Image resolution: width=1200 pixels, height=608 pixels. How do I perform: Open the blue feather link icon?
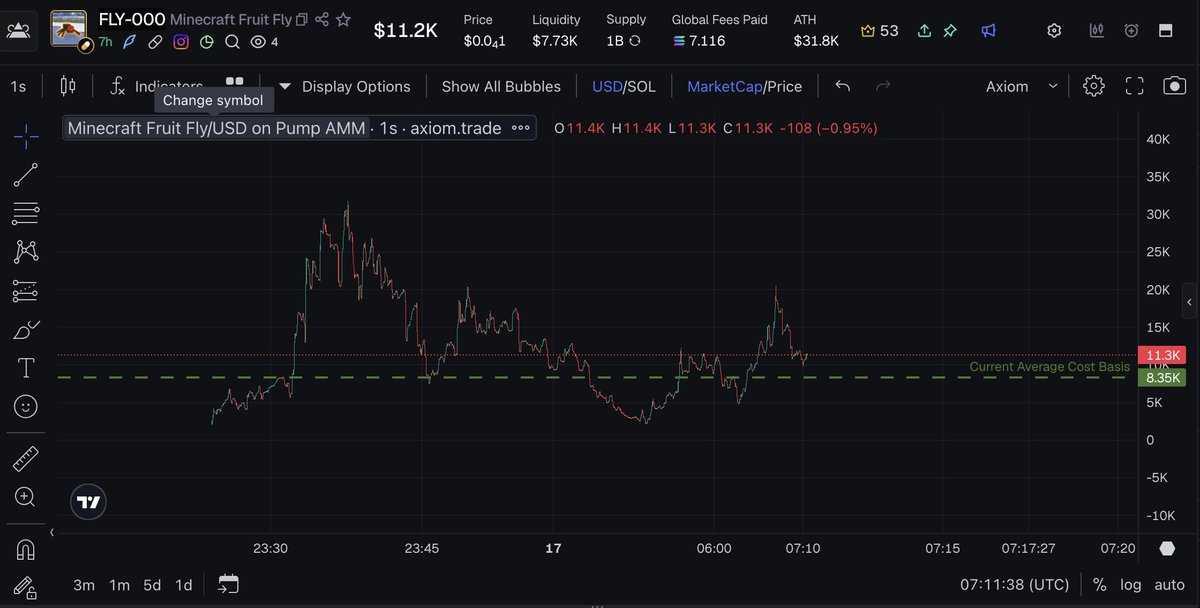(130, 42)
